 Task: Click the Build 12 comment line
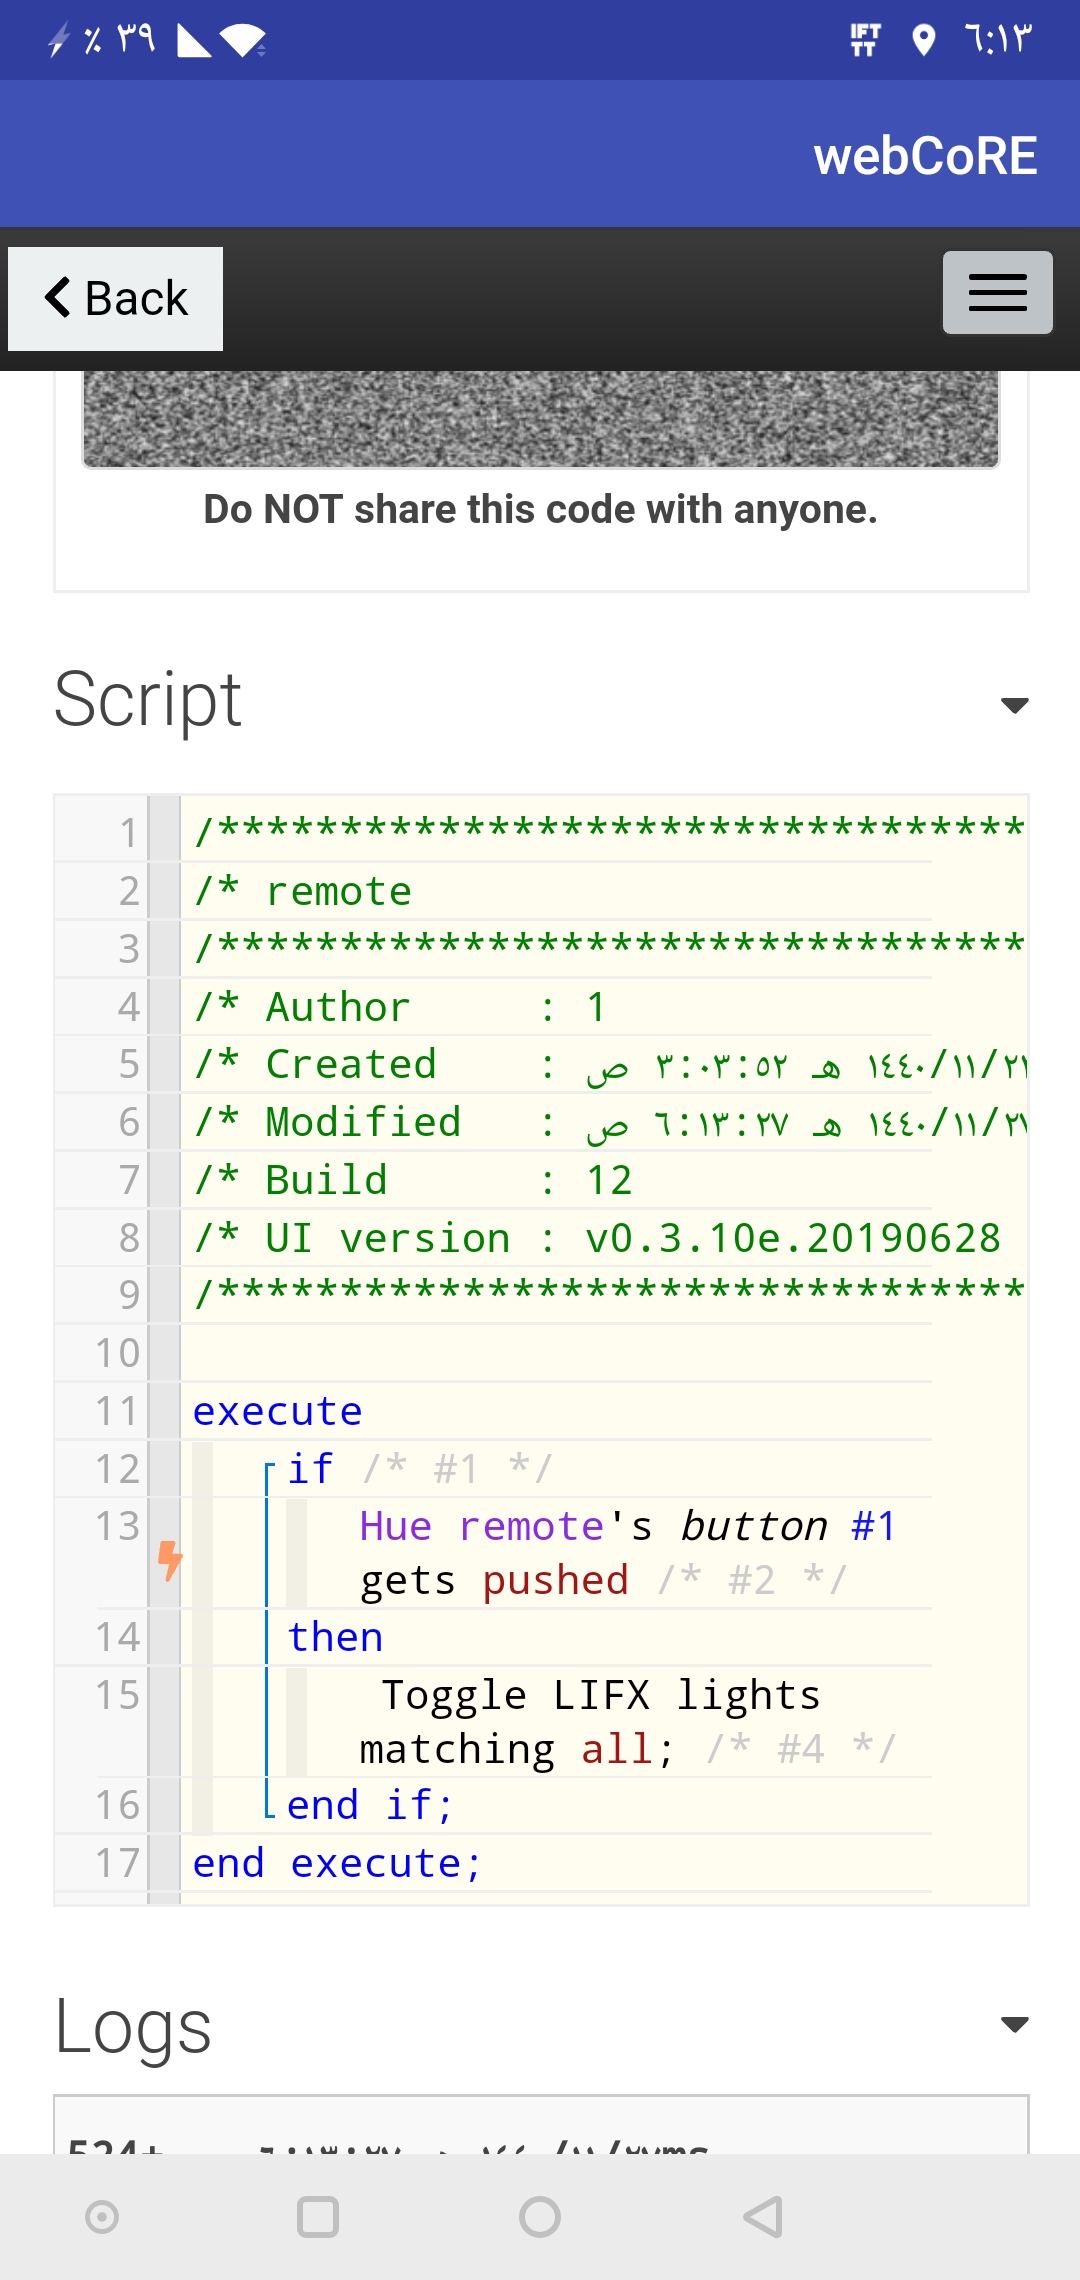point(413,1180)
